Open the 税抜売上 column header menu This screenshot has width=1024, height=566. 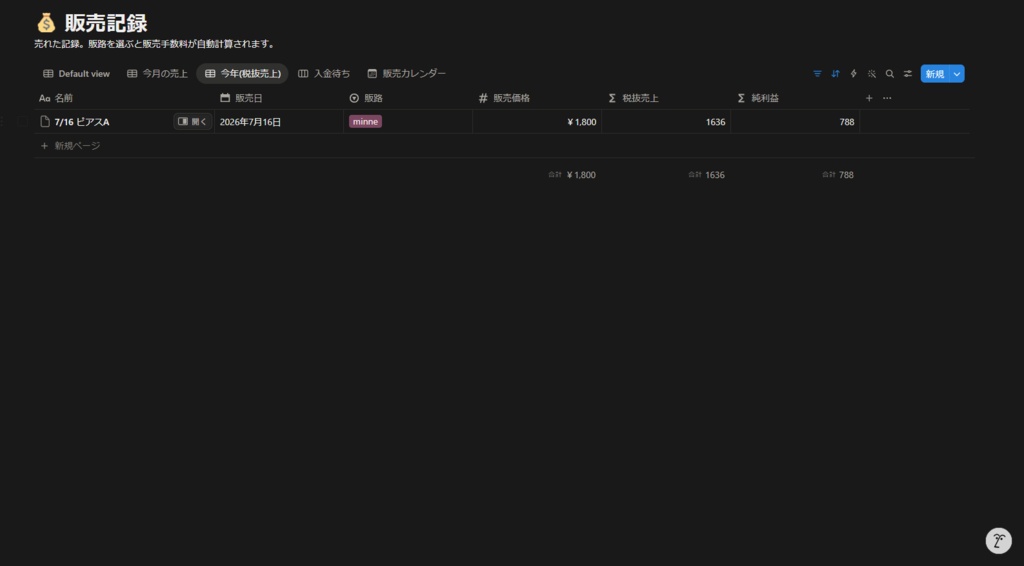click(x=666, y=98)
